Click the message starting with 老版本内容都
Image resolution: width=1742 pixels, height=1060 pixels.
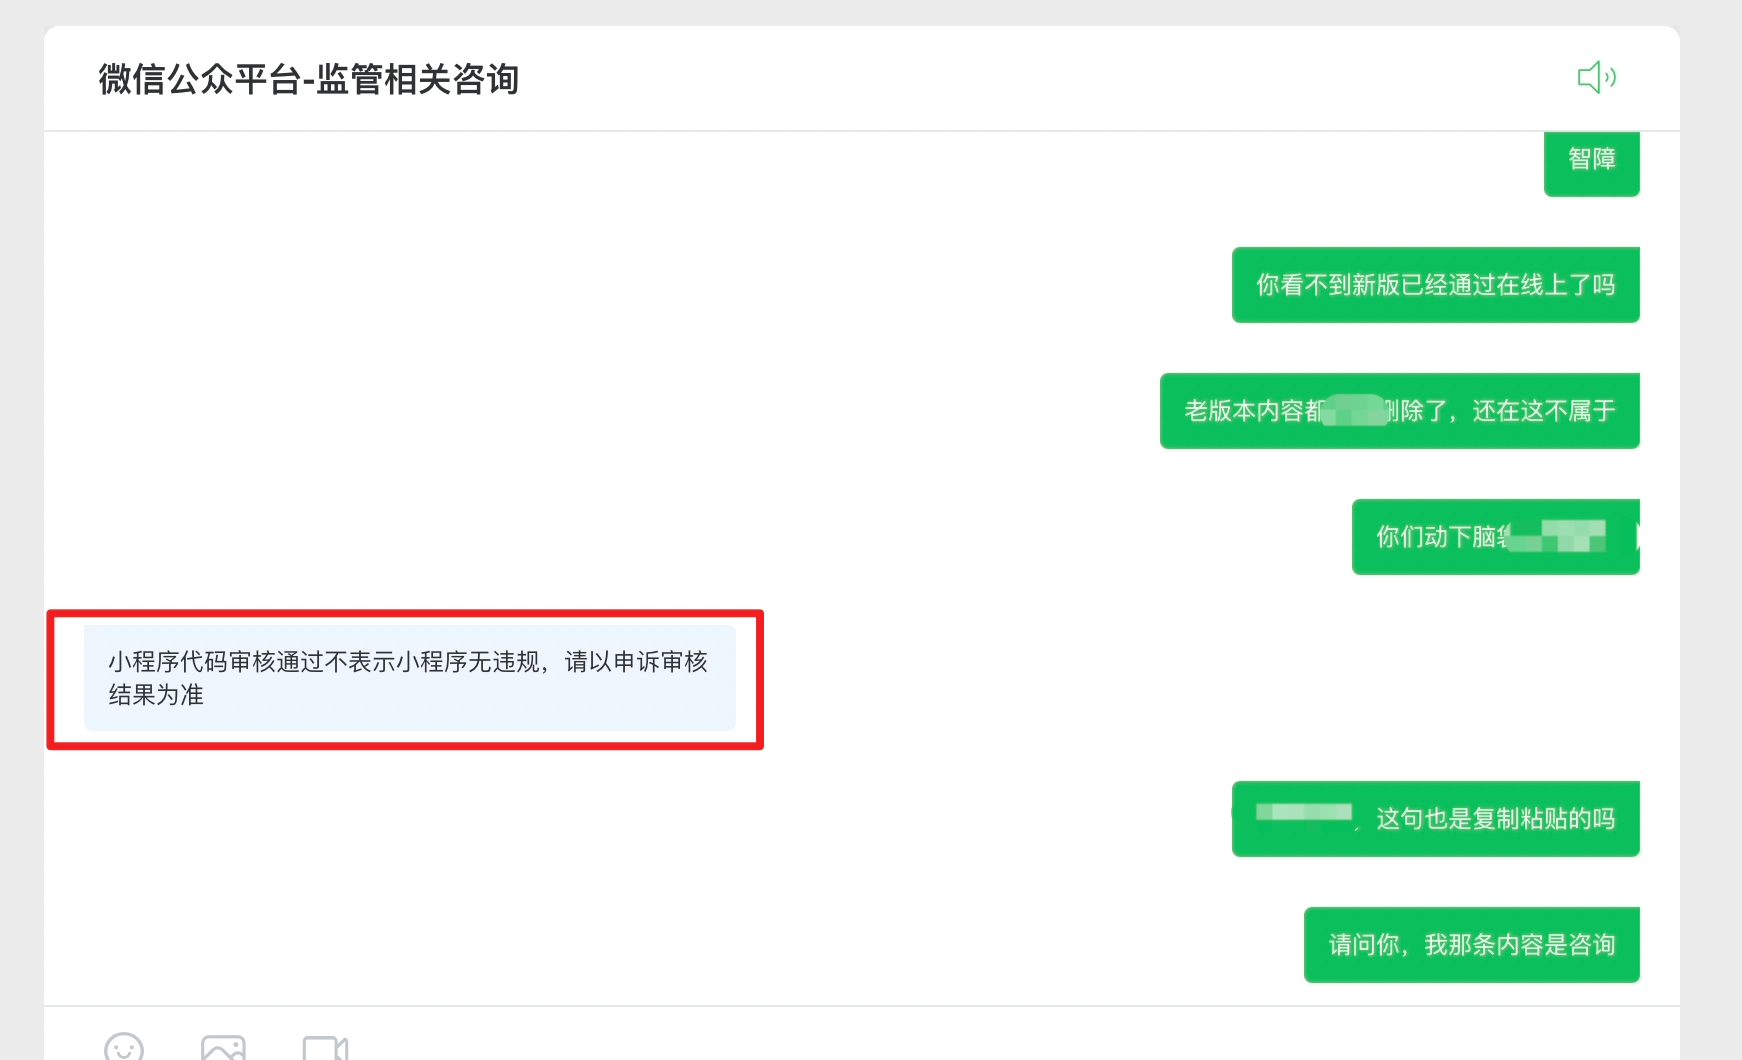(x=1399, y=411)
